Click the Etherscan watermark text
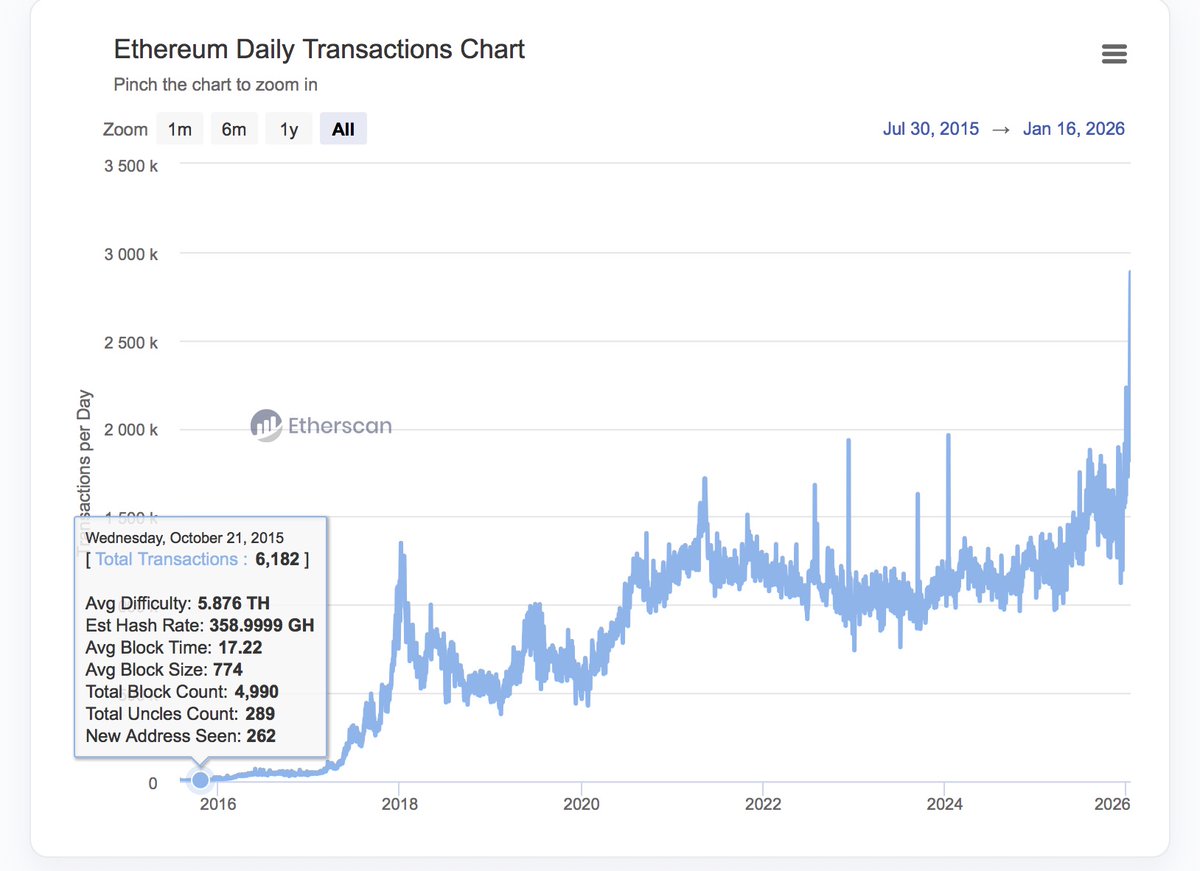Screen dimensions: 1200x871 tap(339, 426)
